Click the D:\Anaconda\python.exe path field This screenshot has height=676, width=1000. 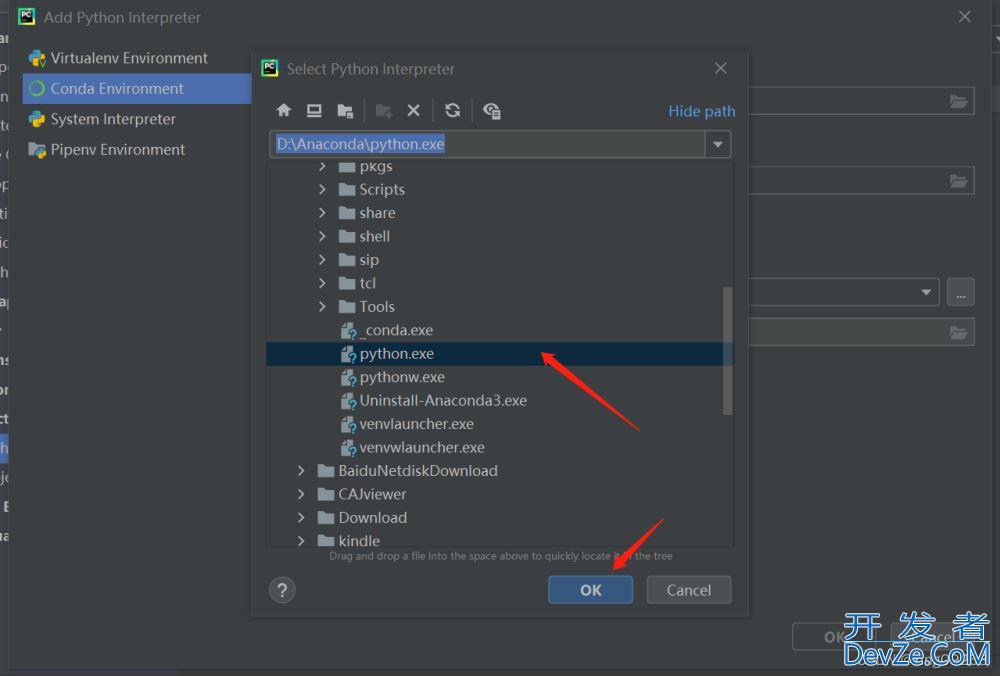(487, 144)
